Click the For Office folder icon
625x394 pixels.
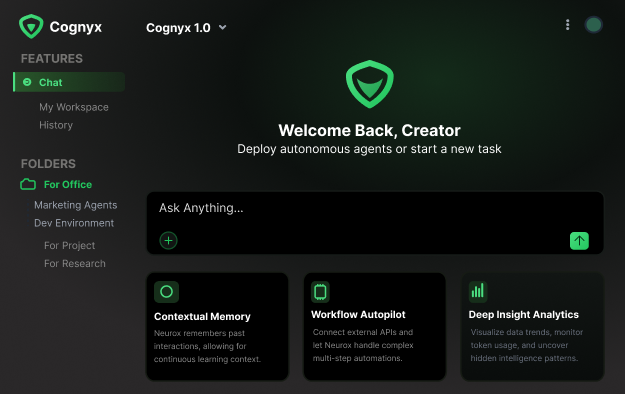(28, 184)
